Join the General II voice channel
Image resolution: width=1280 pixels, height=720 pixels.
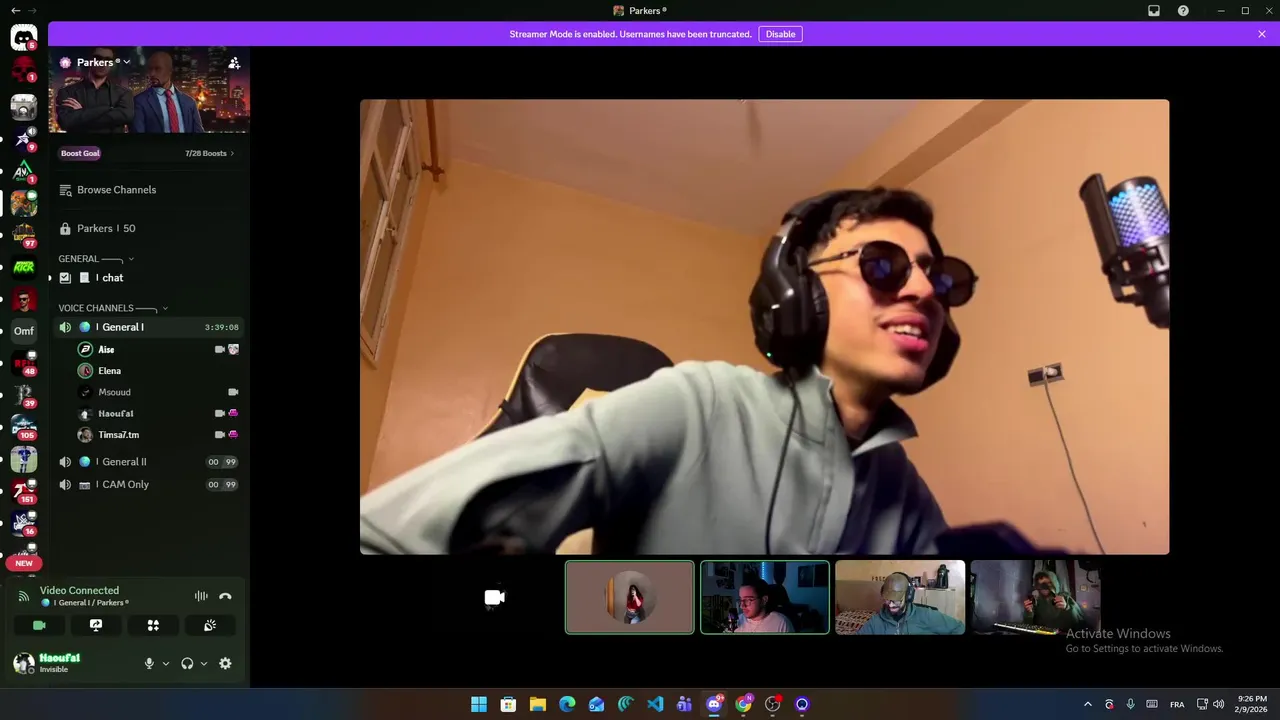pyautogui.click(x=148, y=462)
